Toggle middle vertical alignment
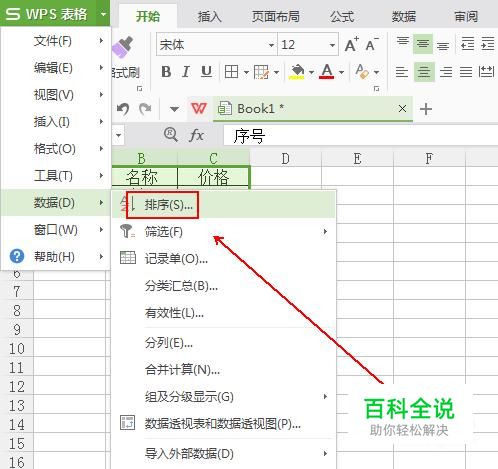Image resolution: width=498 pixels, height=469 pixels. (x=423, y=44)
